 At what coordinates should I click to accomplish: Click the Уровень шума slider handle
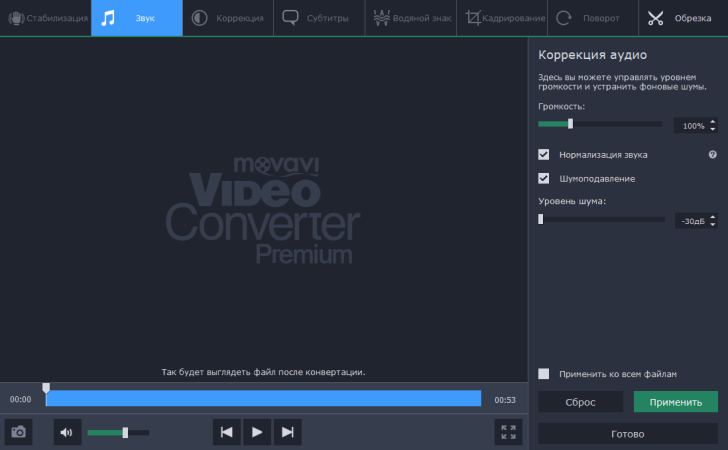(540, 219)
